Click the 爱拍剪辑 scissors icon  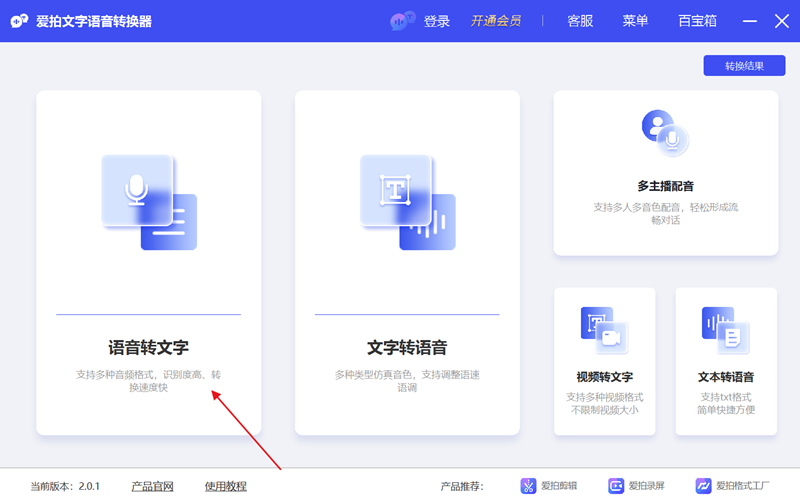pos(528,486)
